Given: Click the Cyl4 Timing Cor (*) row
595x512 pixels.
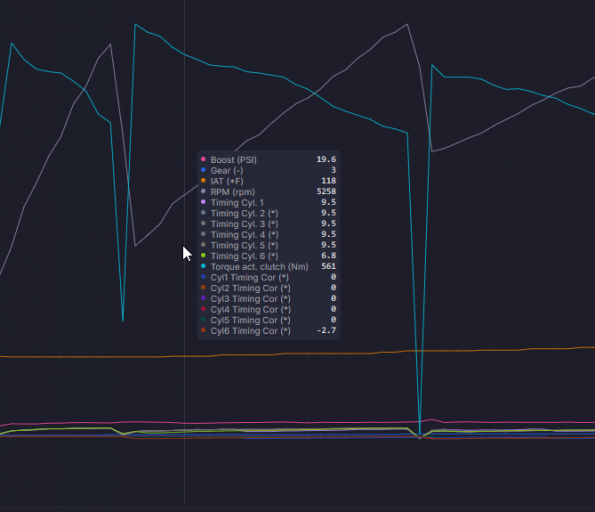Looking at the screenshot, I should 269,309.
